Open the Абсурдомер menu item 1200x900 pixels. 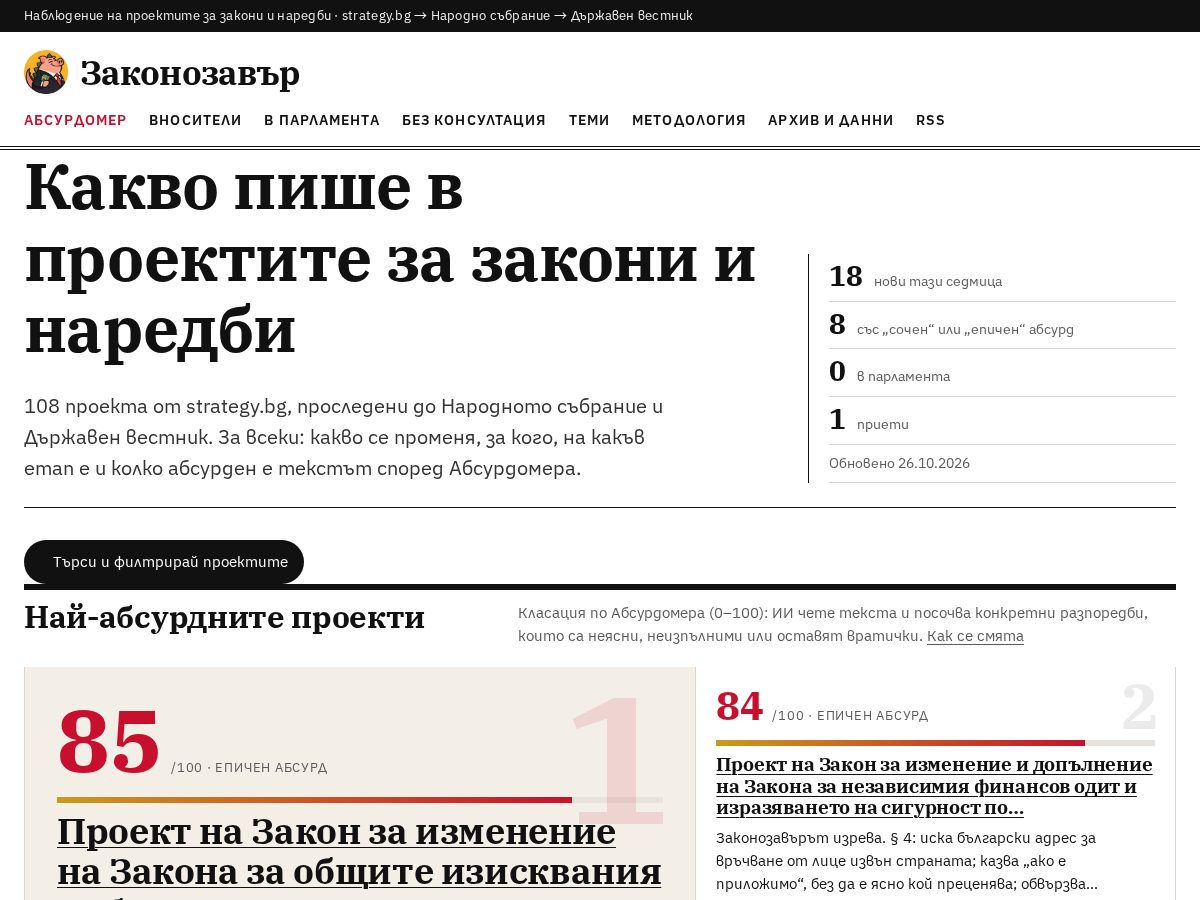point(75,120)
